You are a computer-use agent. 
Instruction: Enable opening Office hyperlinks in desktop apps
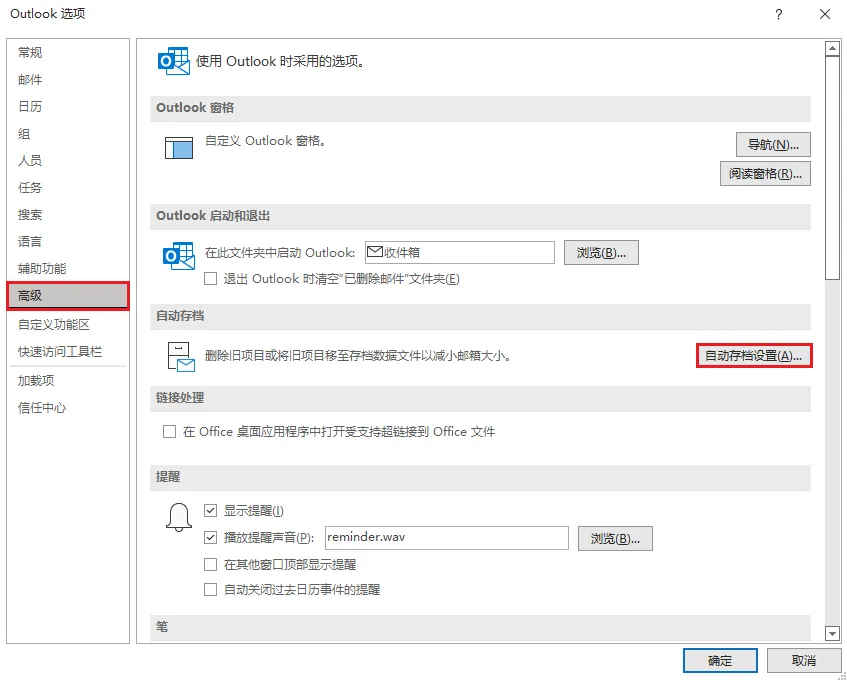tap(169, 432)
